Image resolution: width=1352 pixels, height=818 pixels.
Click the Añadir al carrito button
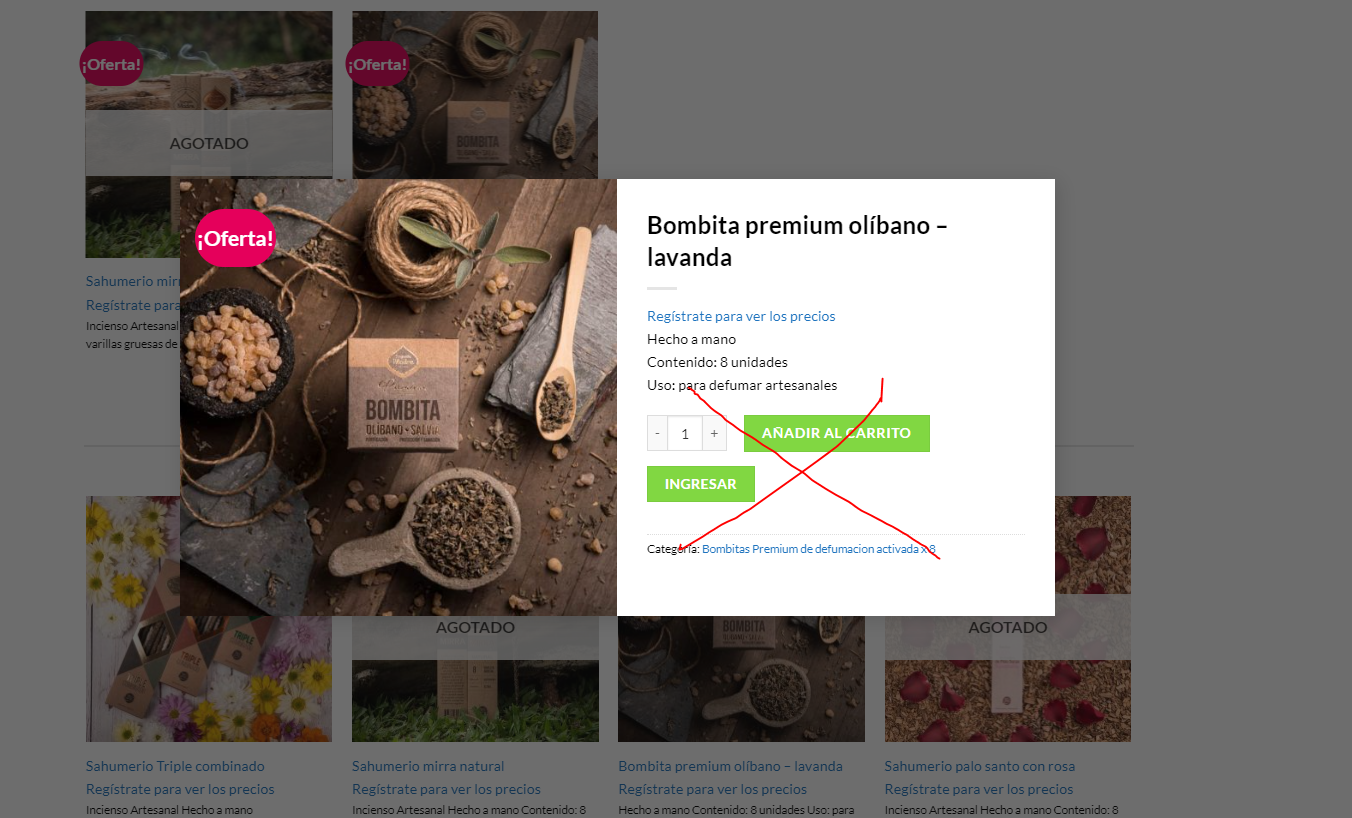click(x=836, y=433)
